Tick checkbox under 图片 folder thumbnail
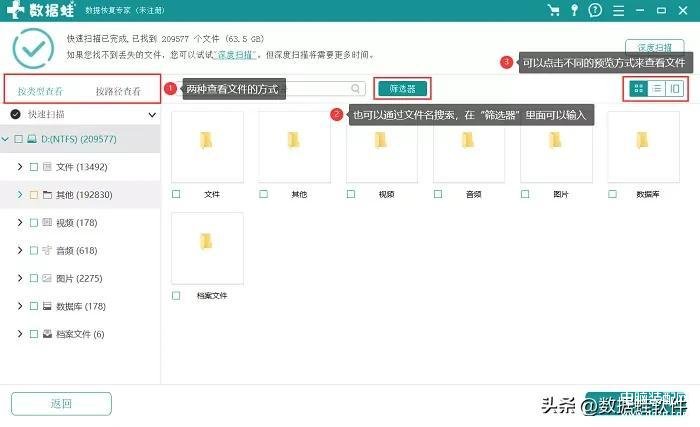This screenshot has height=427, width=700. [x=525, y=194]
